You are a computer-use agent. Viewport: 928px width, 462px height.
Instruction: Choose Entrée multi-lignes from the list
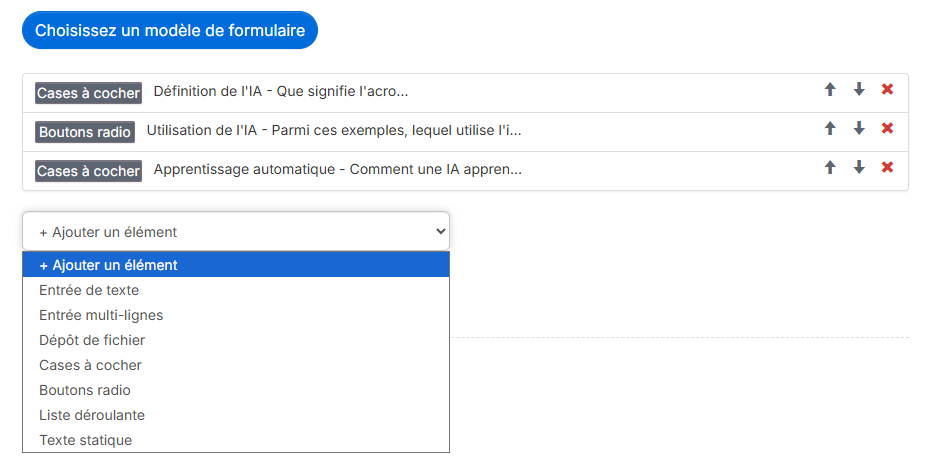coord(236,315)
